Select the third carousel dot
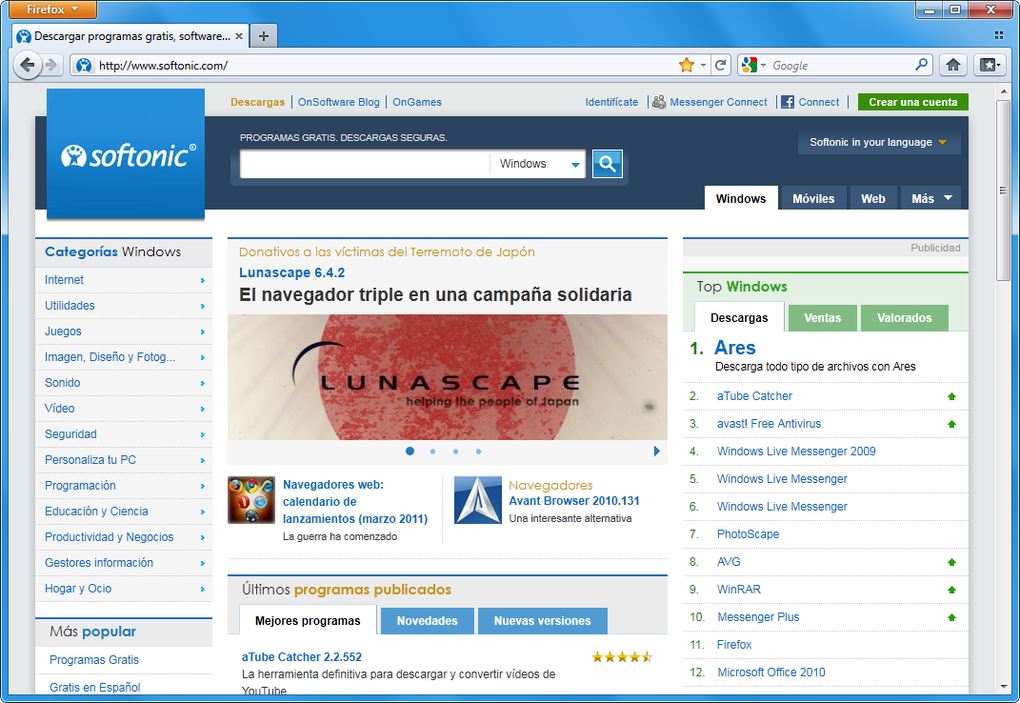The width and height of the screenshot is (1020, 703). pyautogui.click(x=455, y=451)
